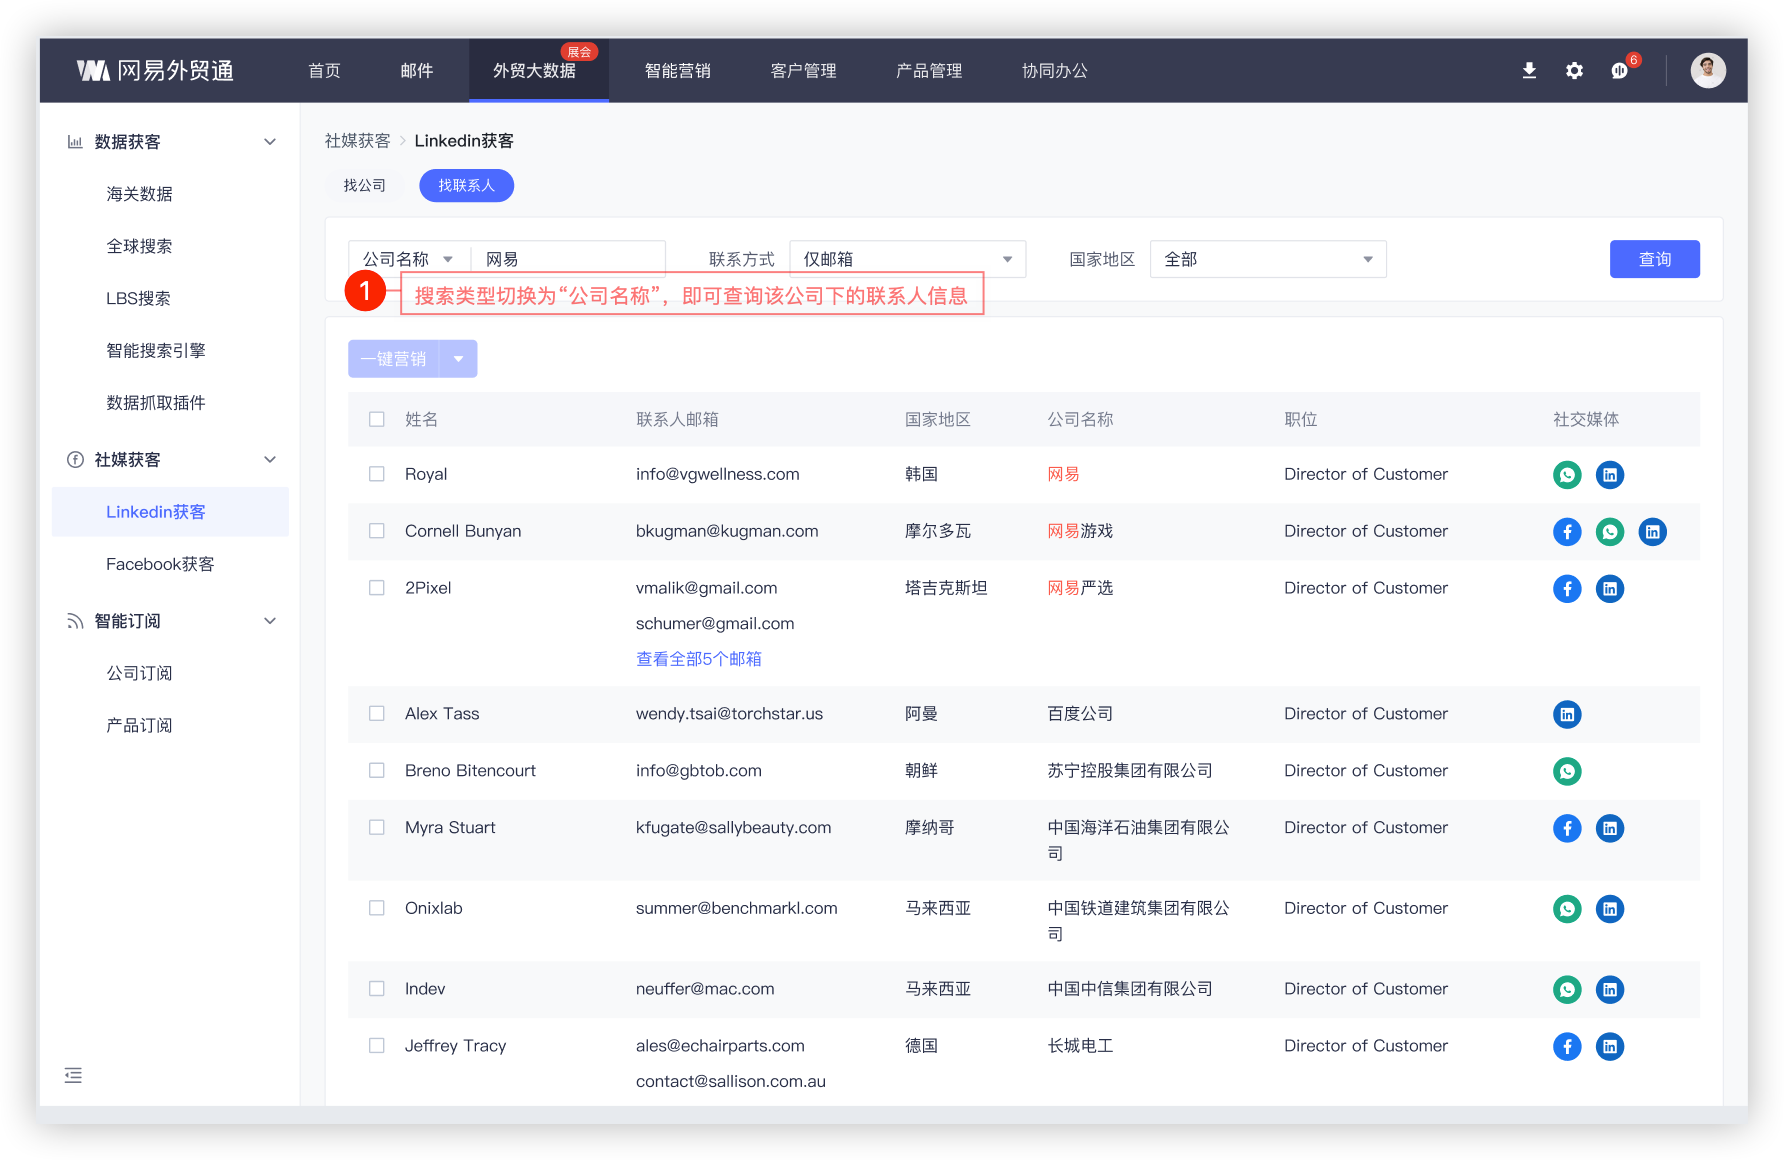Open 公司订阅 in sidebar
Screen dimensions: 1784x1160
[140, 673]
